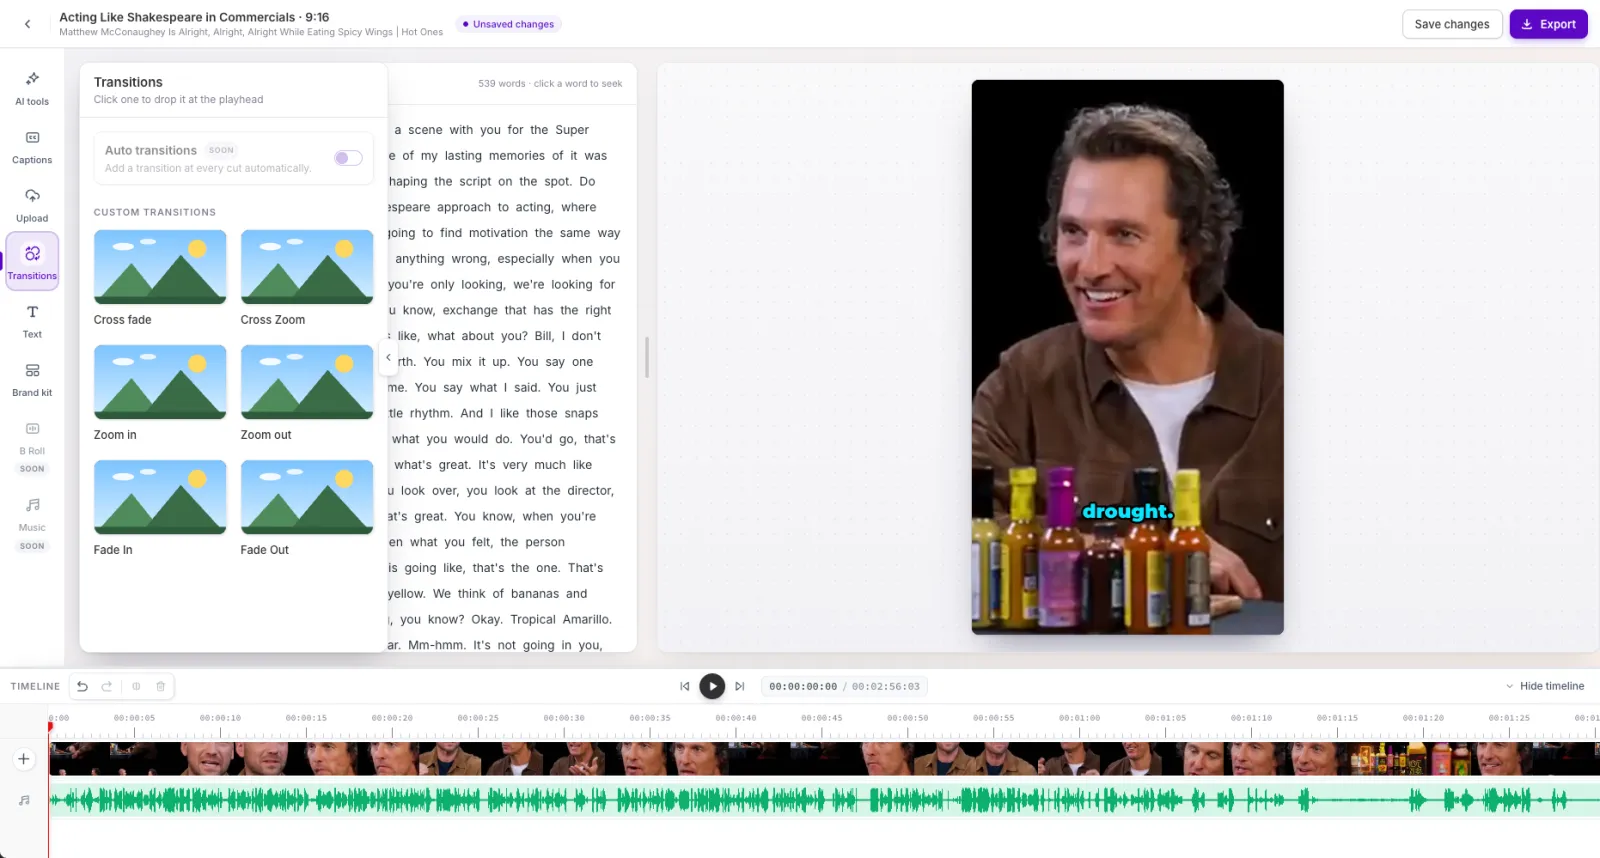The height and width of the screenshot is (858, 1600).
Task: Redo the timeline action
Action: (107, 686)
